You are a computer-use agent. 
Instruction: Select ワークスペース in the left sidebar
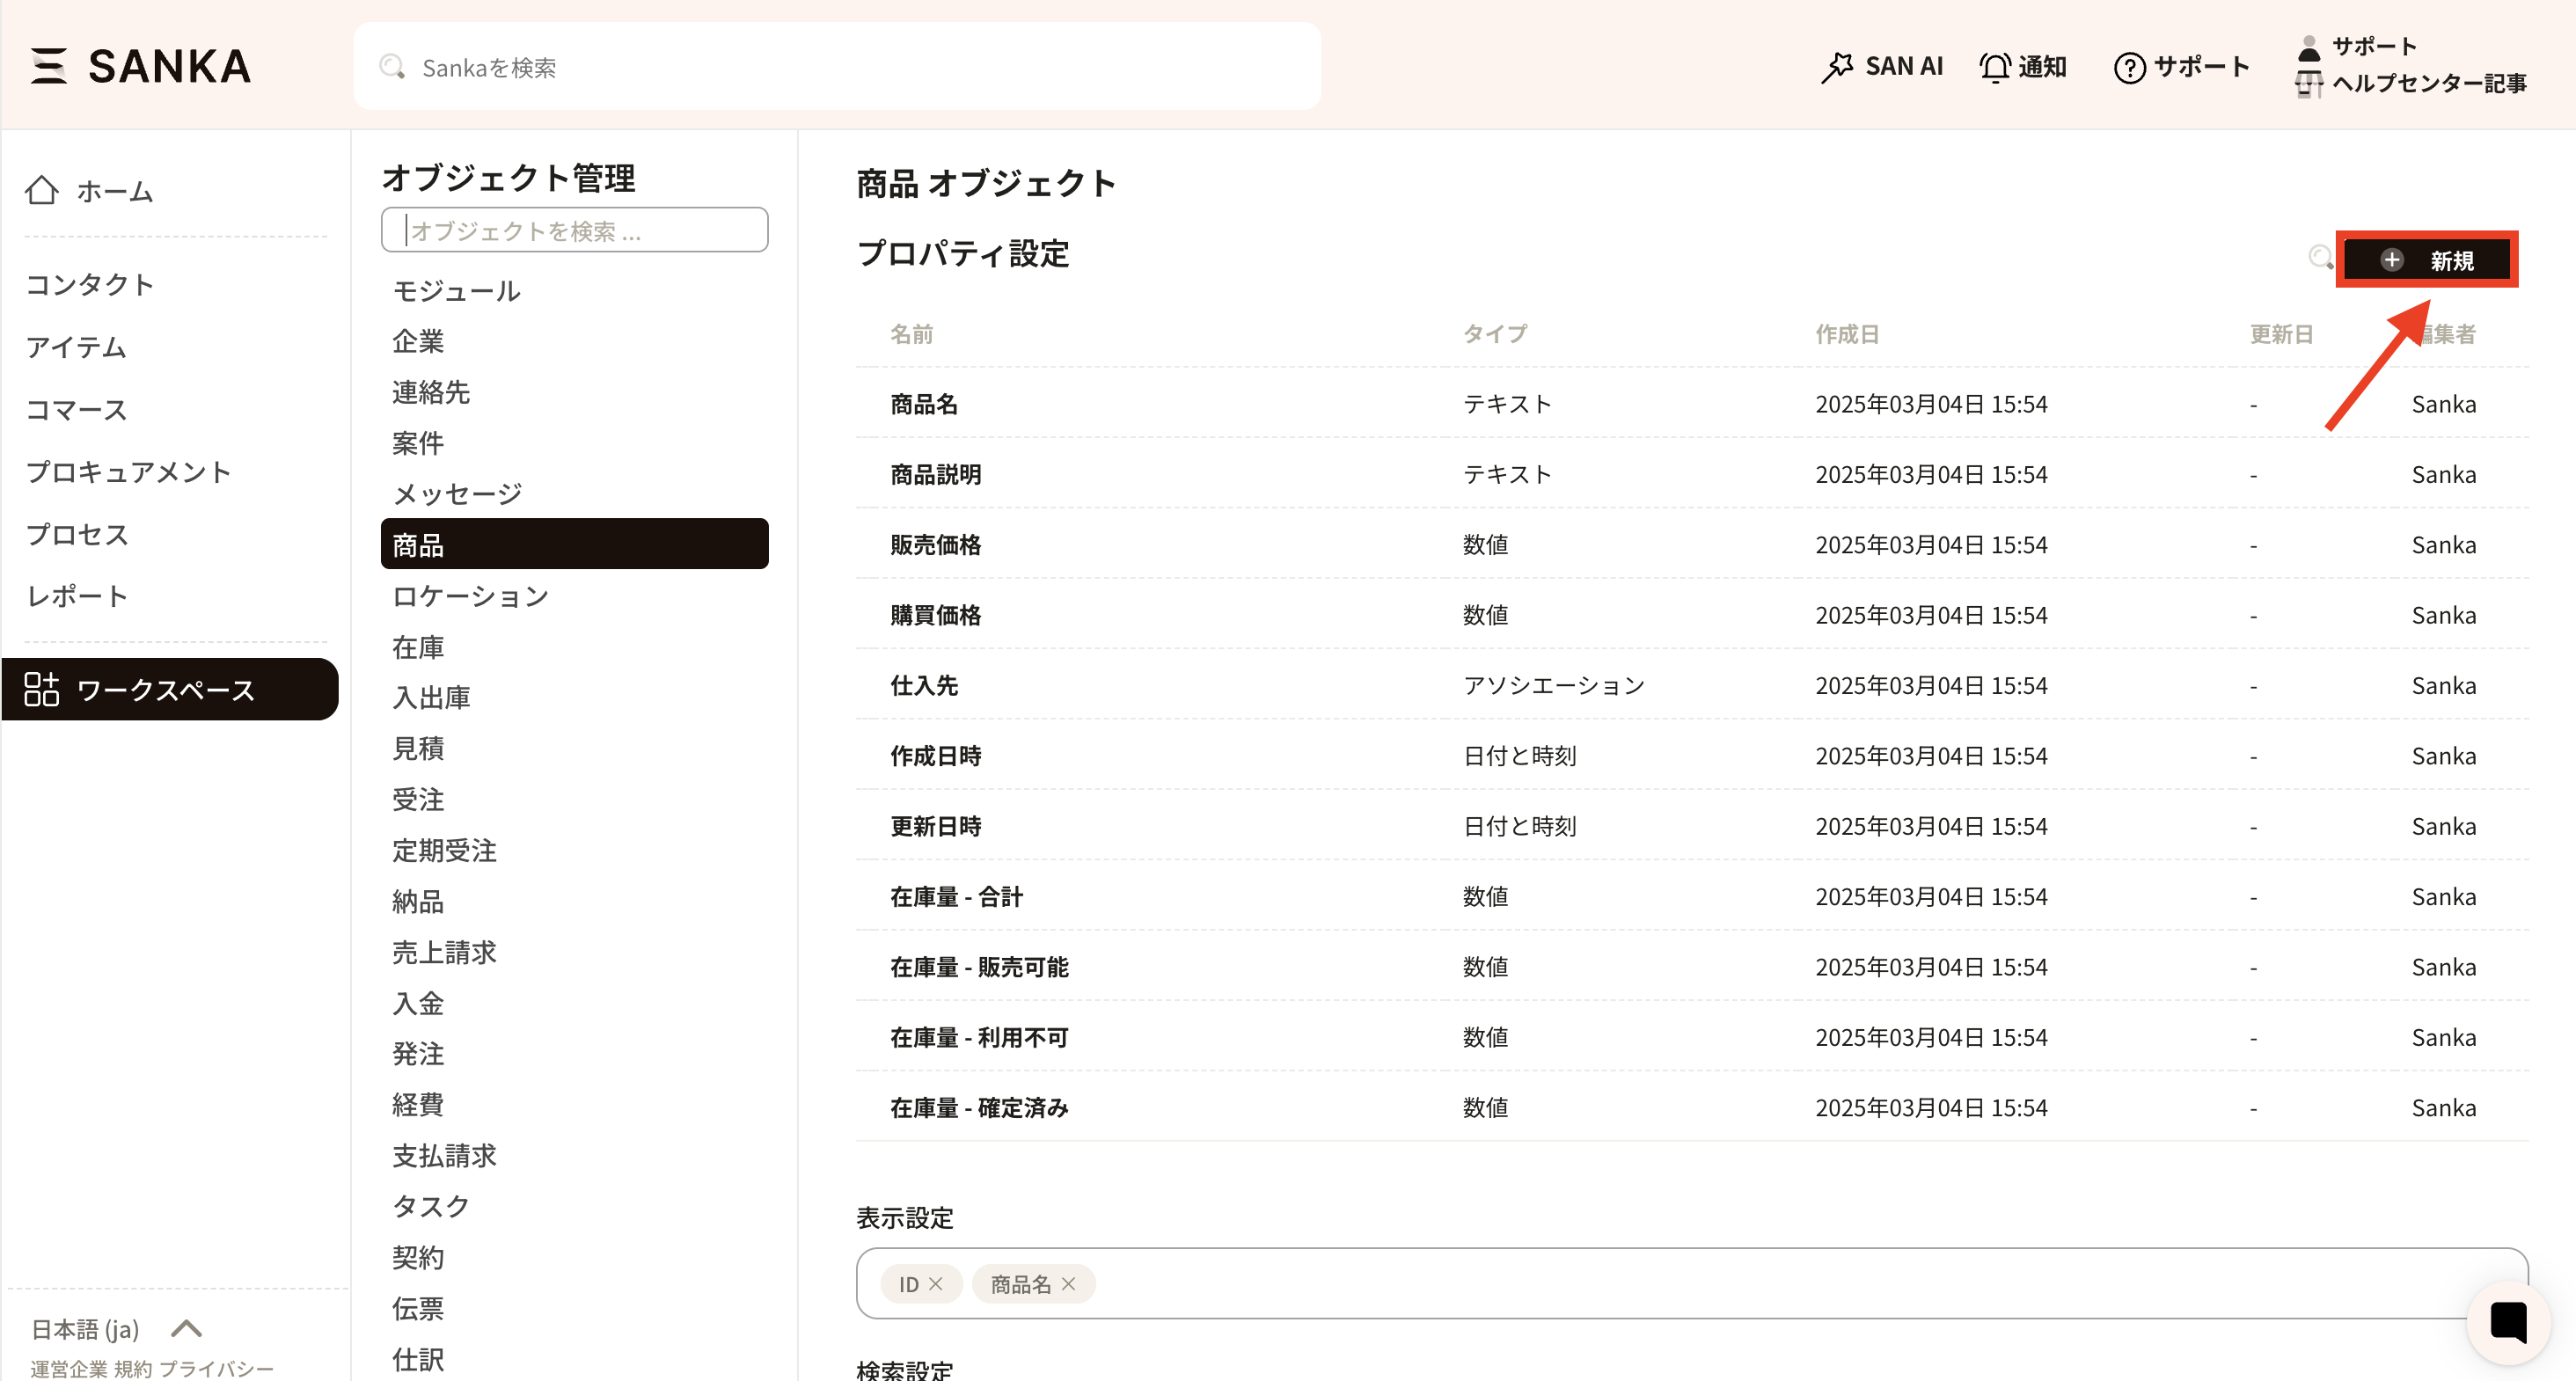168,689
